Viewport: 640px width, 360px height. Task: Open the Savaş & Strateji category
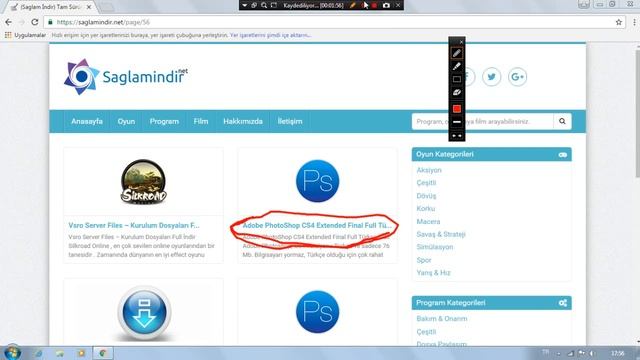[441, 234]
